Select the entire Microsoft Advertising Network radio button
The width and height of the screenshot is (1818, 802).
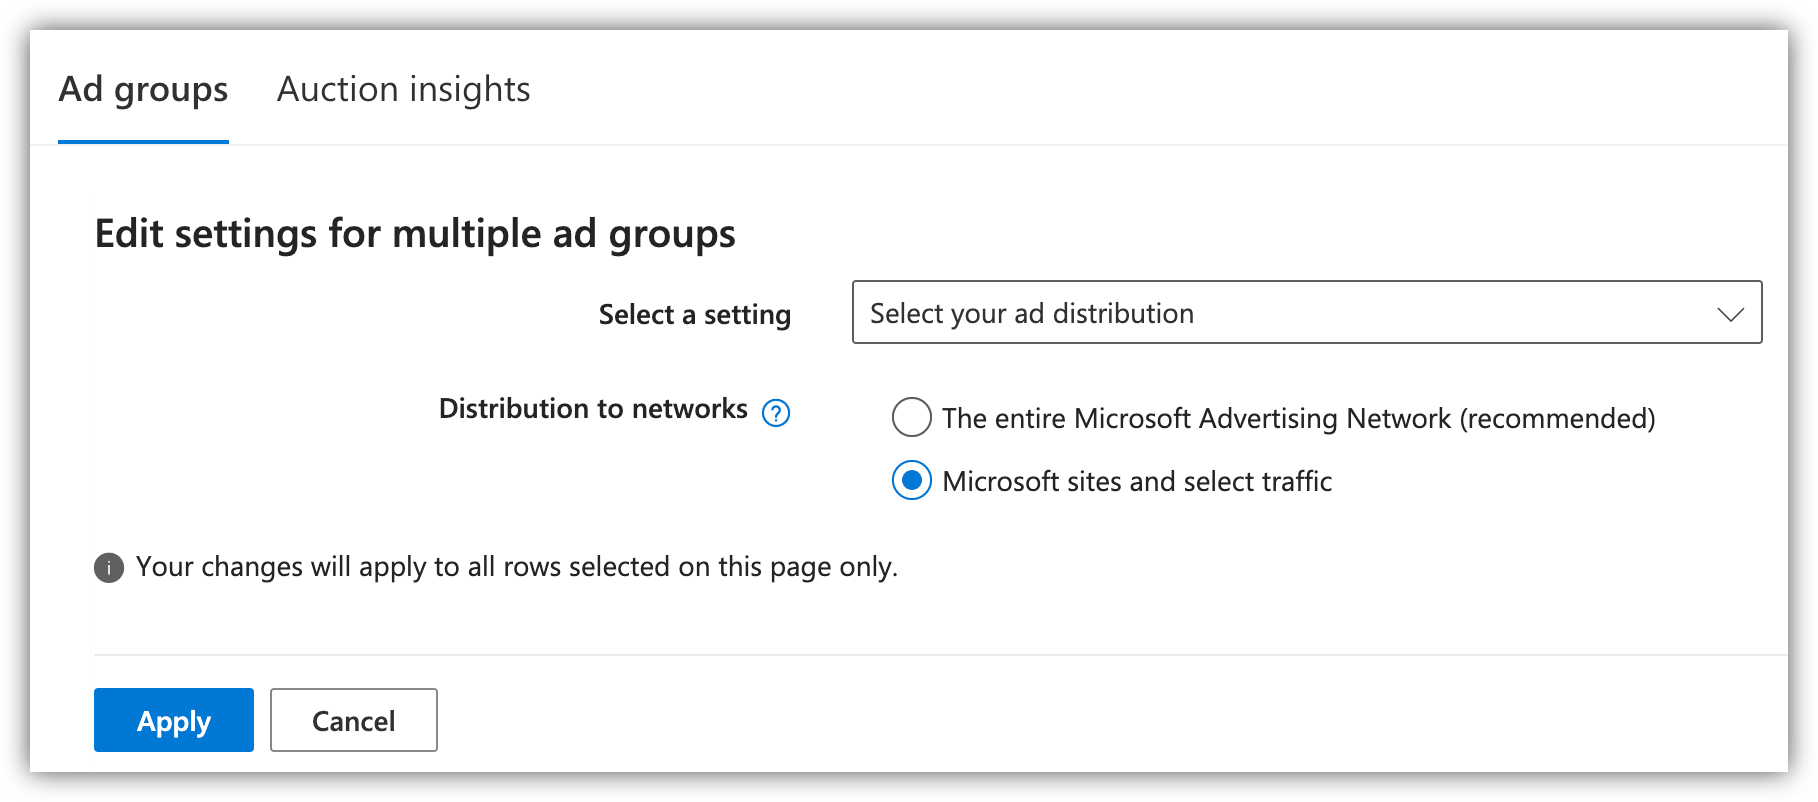912,418
